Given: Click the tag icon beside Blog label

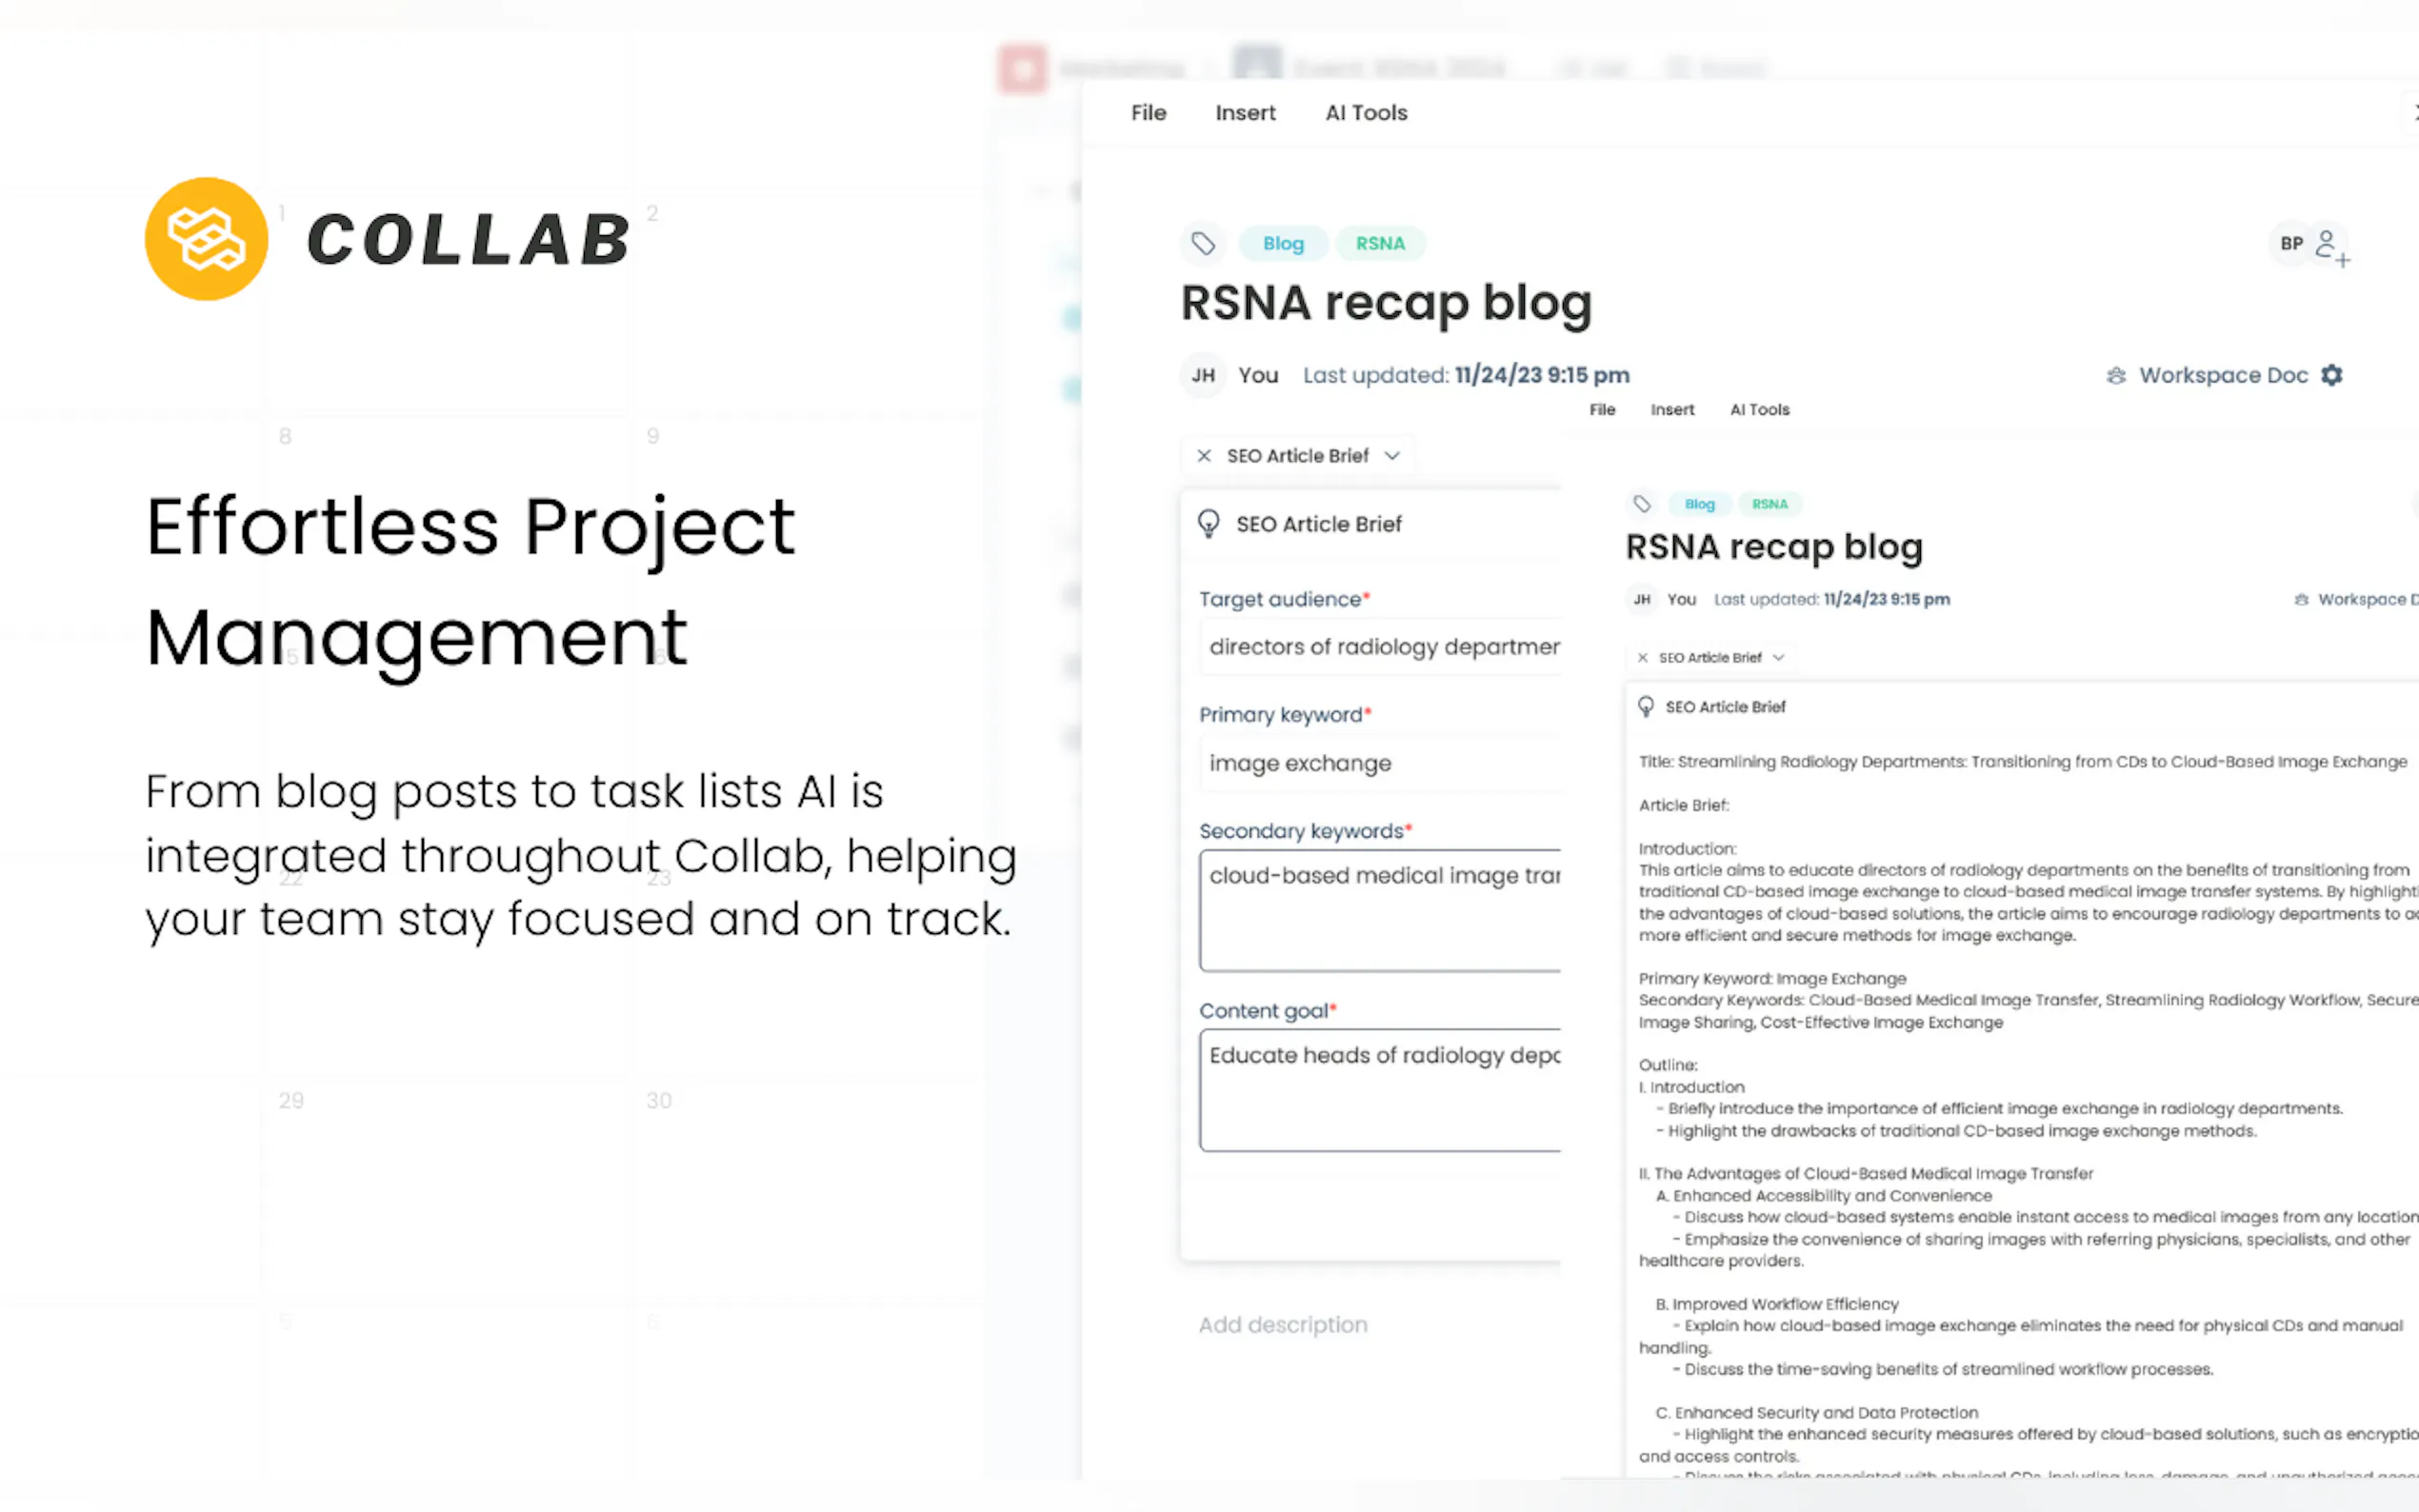Looking at the screenshot, I should (x=1203, y=243).
